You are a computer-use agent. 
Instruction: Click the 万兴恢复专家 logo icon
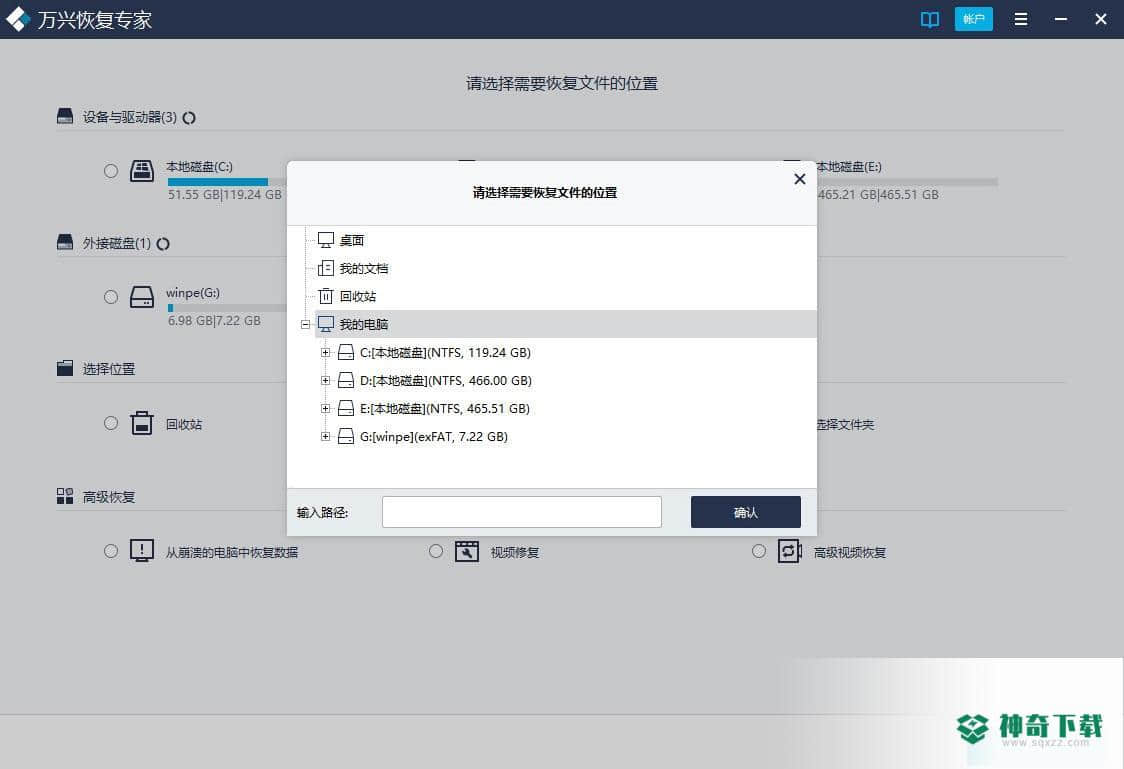[17, 19]
